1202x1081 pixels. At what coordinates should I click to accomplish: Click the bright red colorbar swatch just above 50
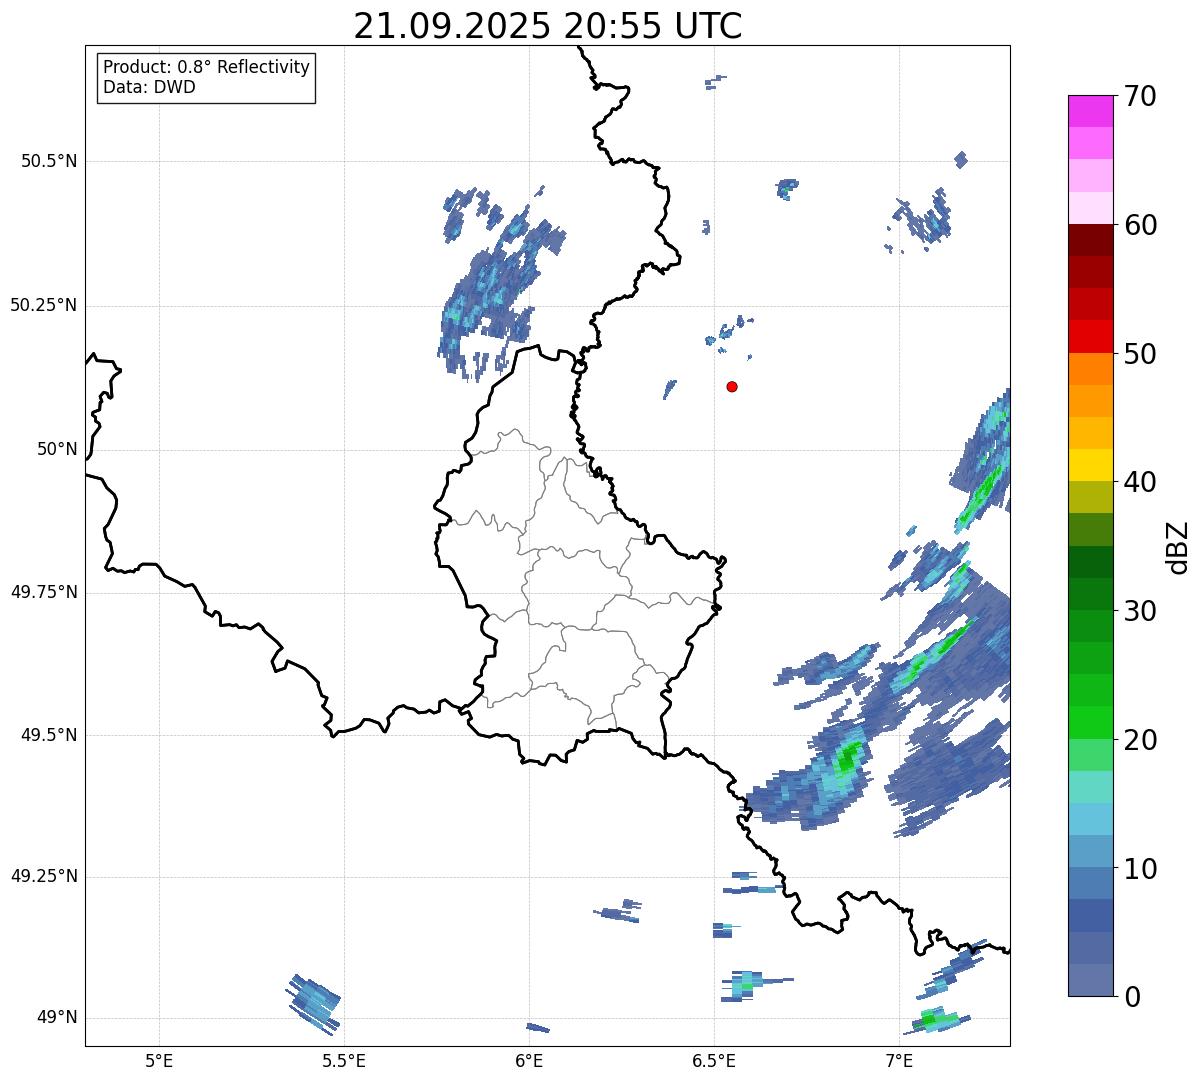[1090, 337]
